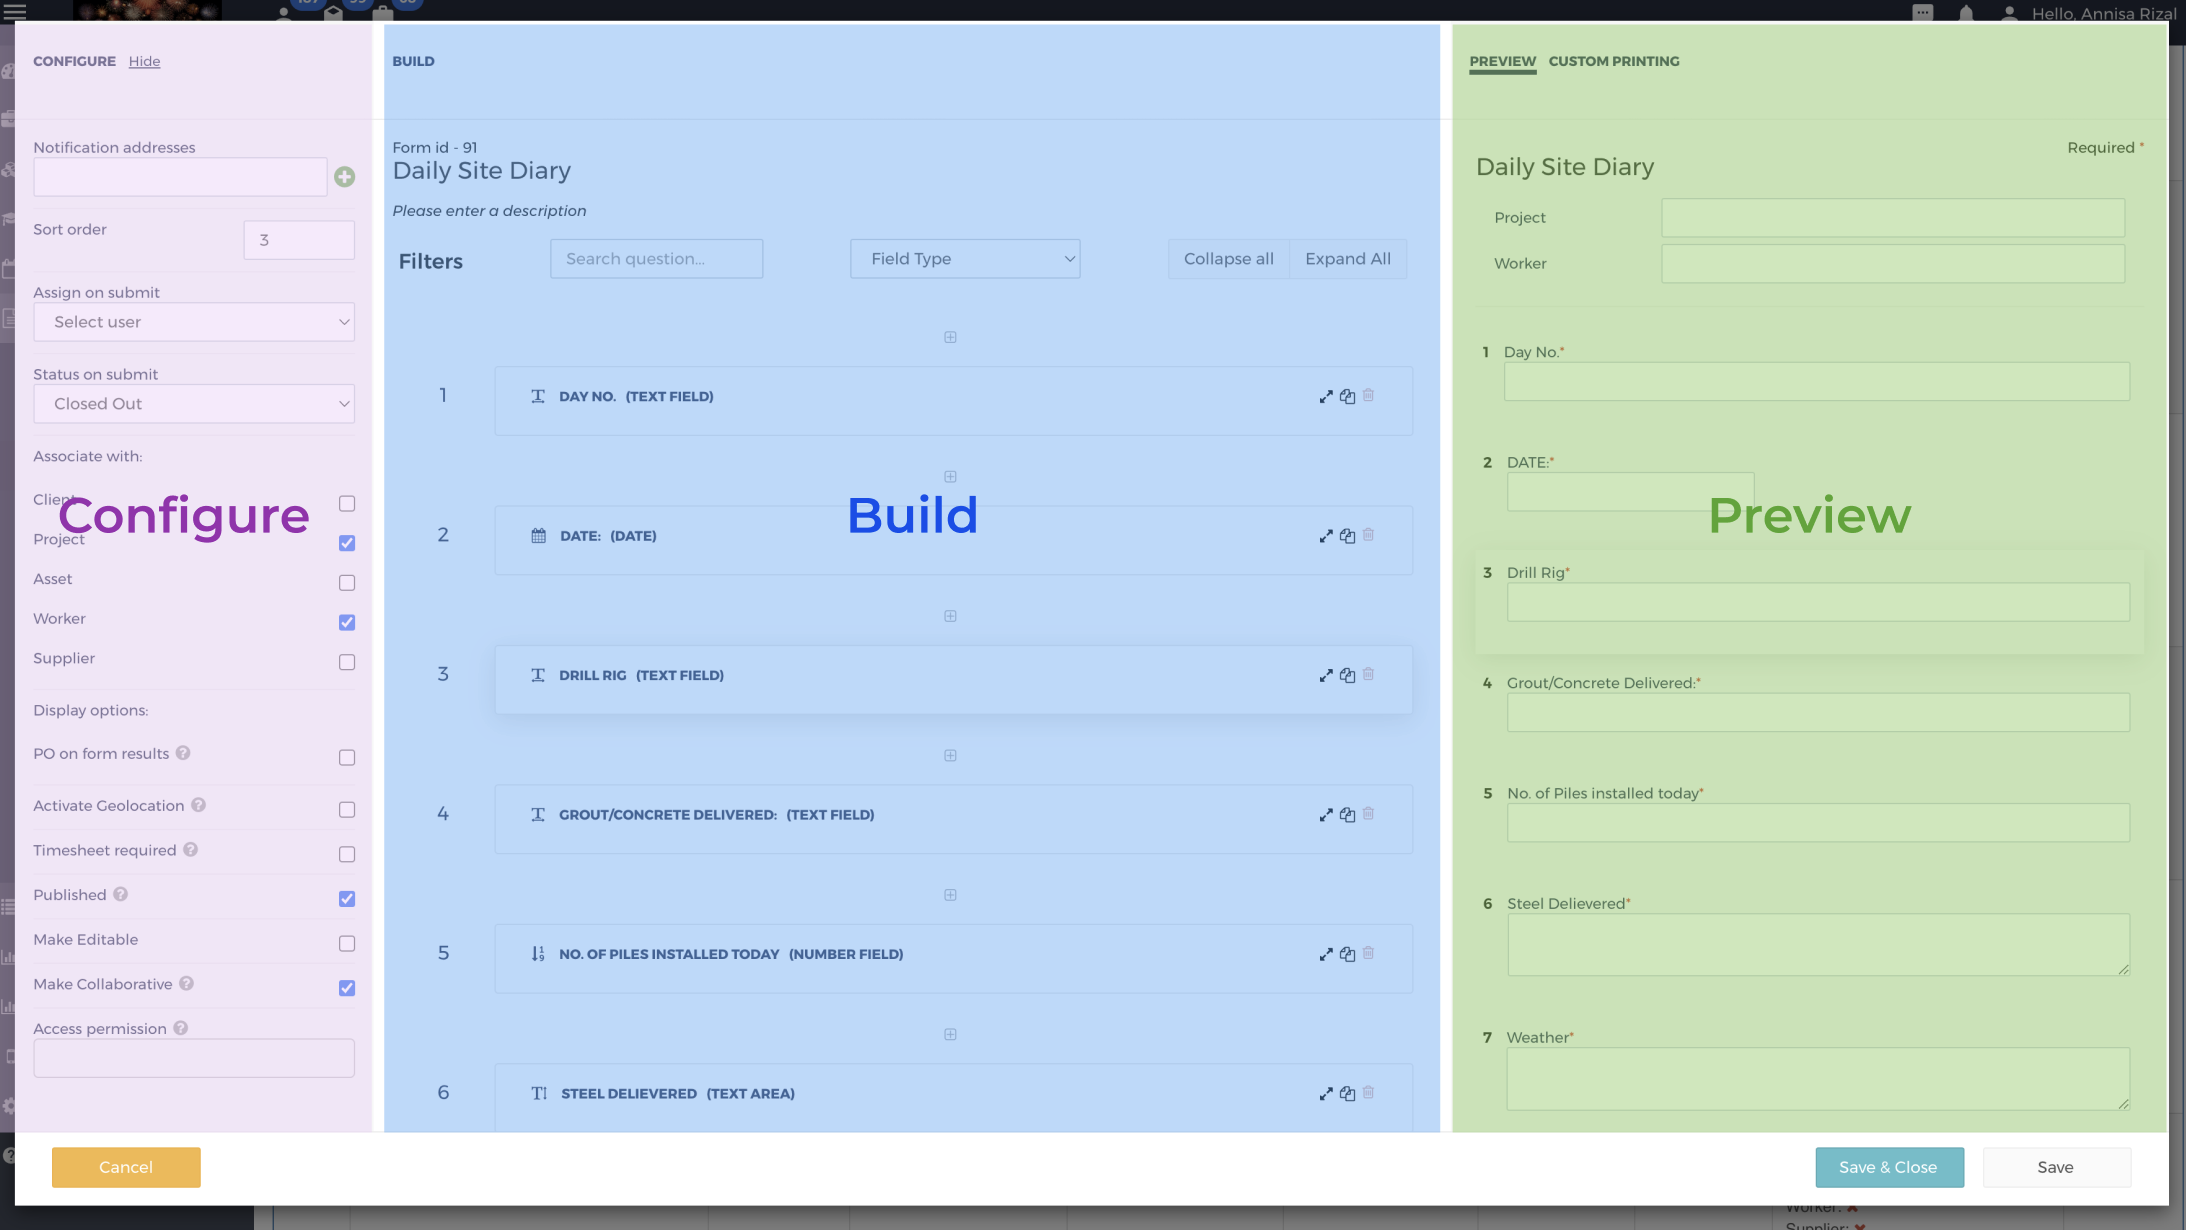Viewport: 2186px width, 1230px height.
Task: Expand the DAY NO. field via its arrows icon
Action: pyautogui.click(x=1326, y=396)
